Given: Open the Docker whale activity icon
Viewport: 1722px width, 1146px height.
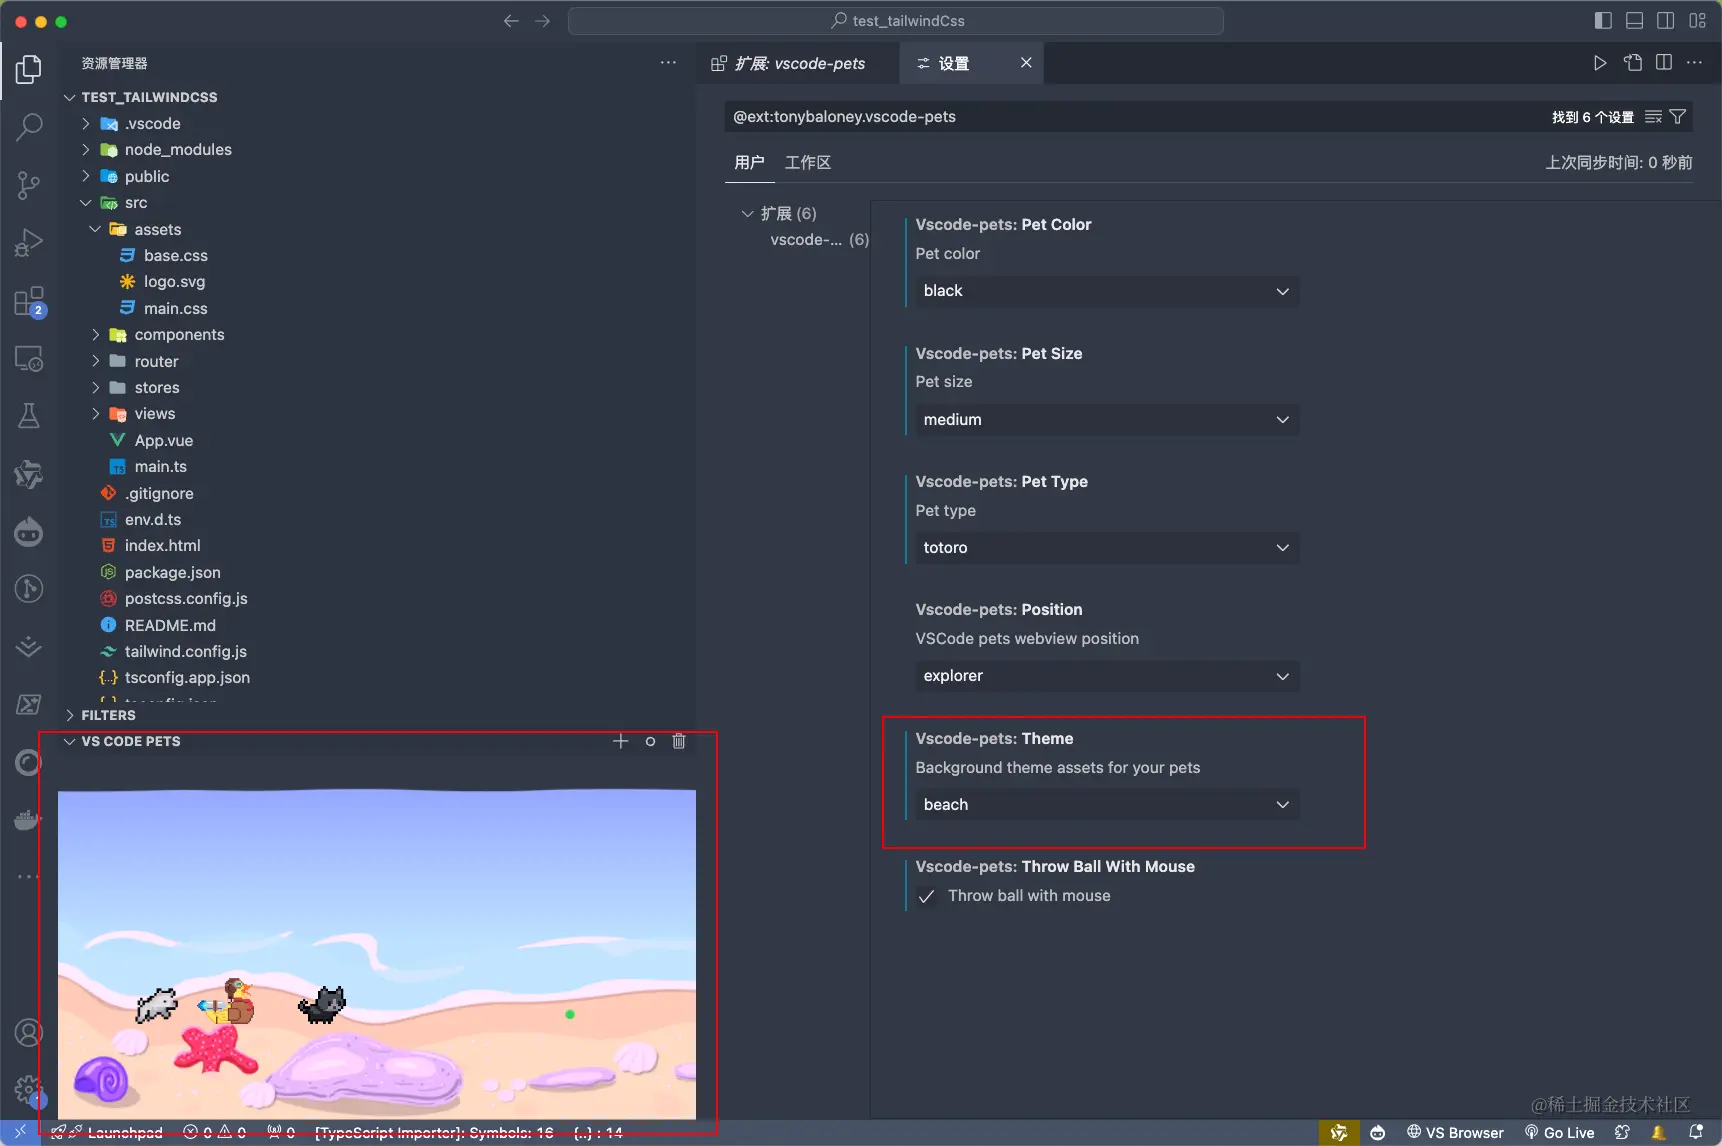Looking at the screenshot, I should click(29, 820).
